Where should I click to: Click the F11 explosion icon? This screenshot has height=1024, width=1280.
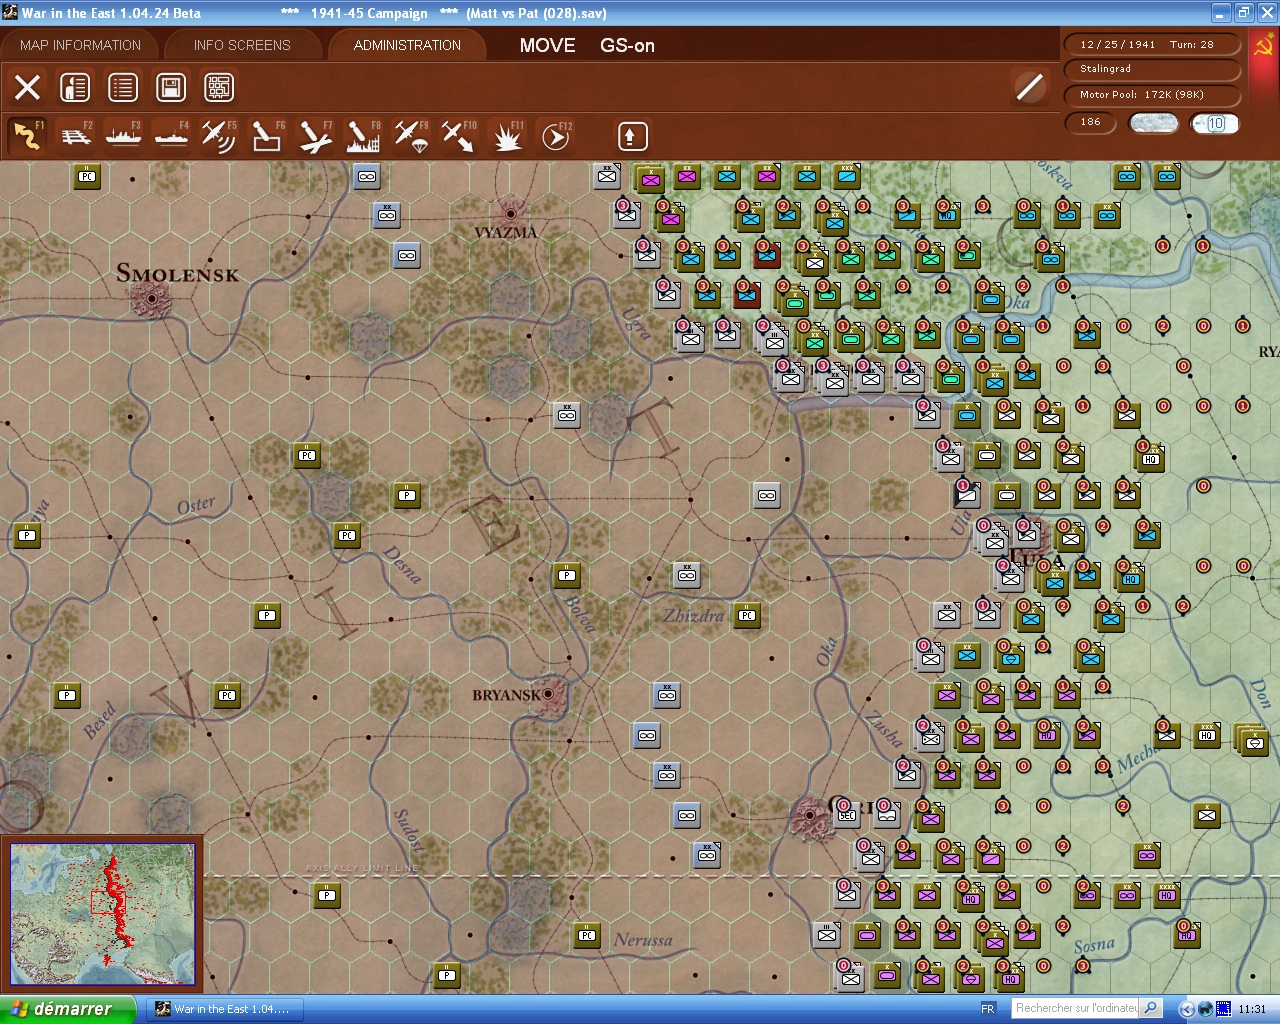coord(507,135)
